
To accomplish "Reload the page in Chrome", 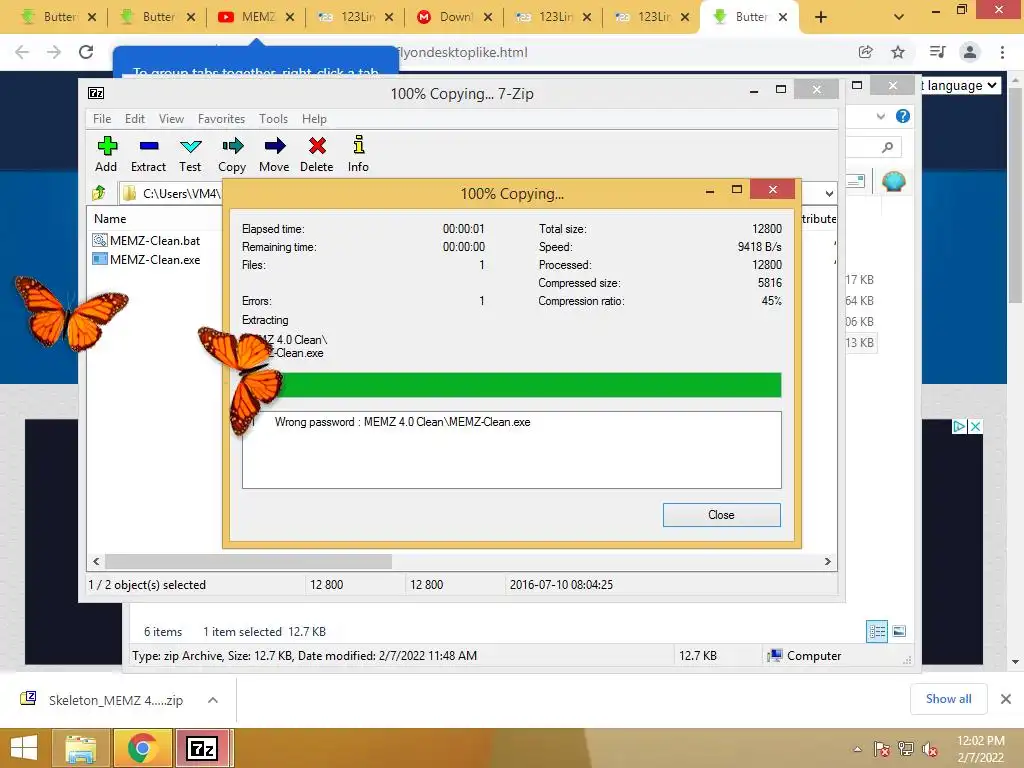I will 86,52.
